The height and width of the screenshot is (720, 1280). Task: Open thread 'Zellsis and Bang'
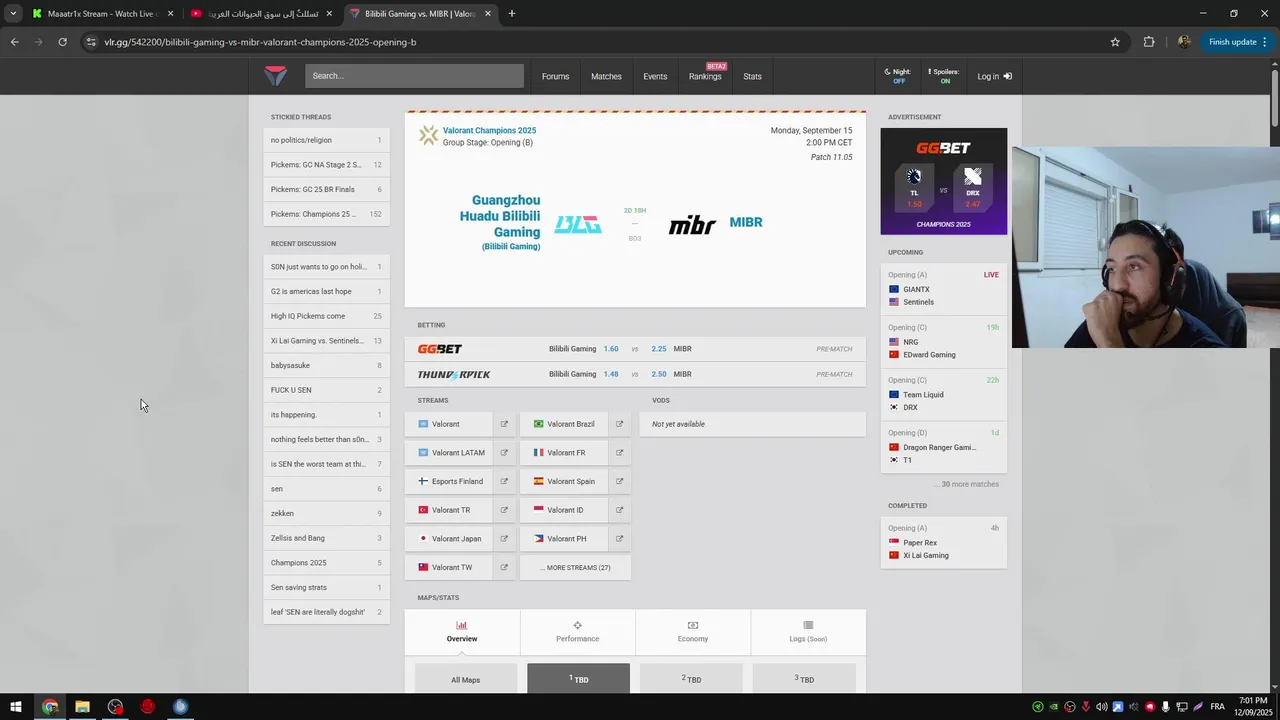pos(326,538)
